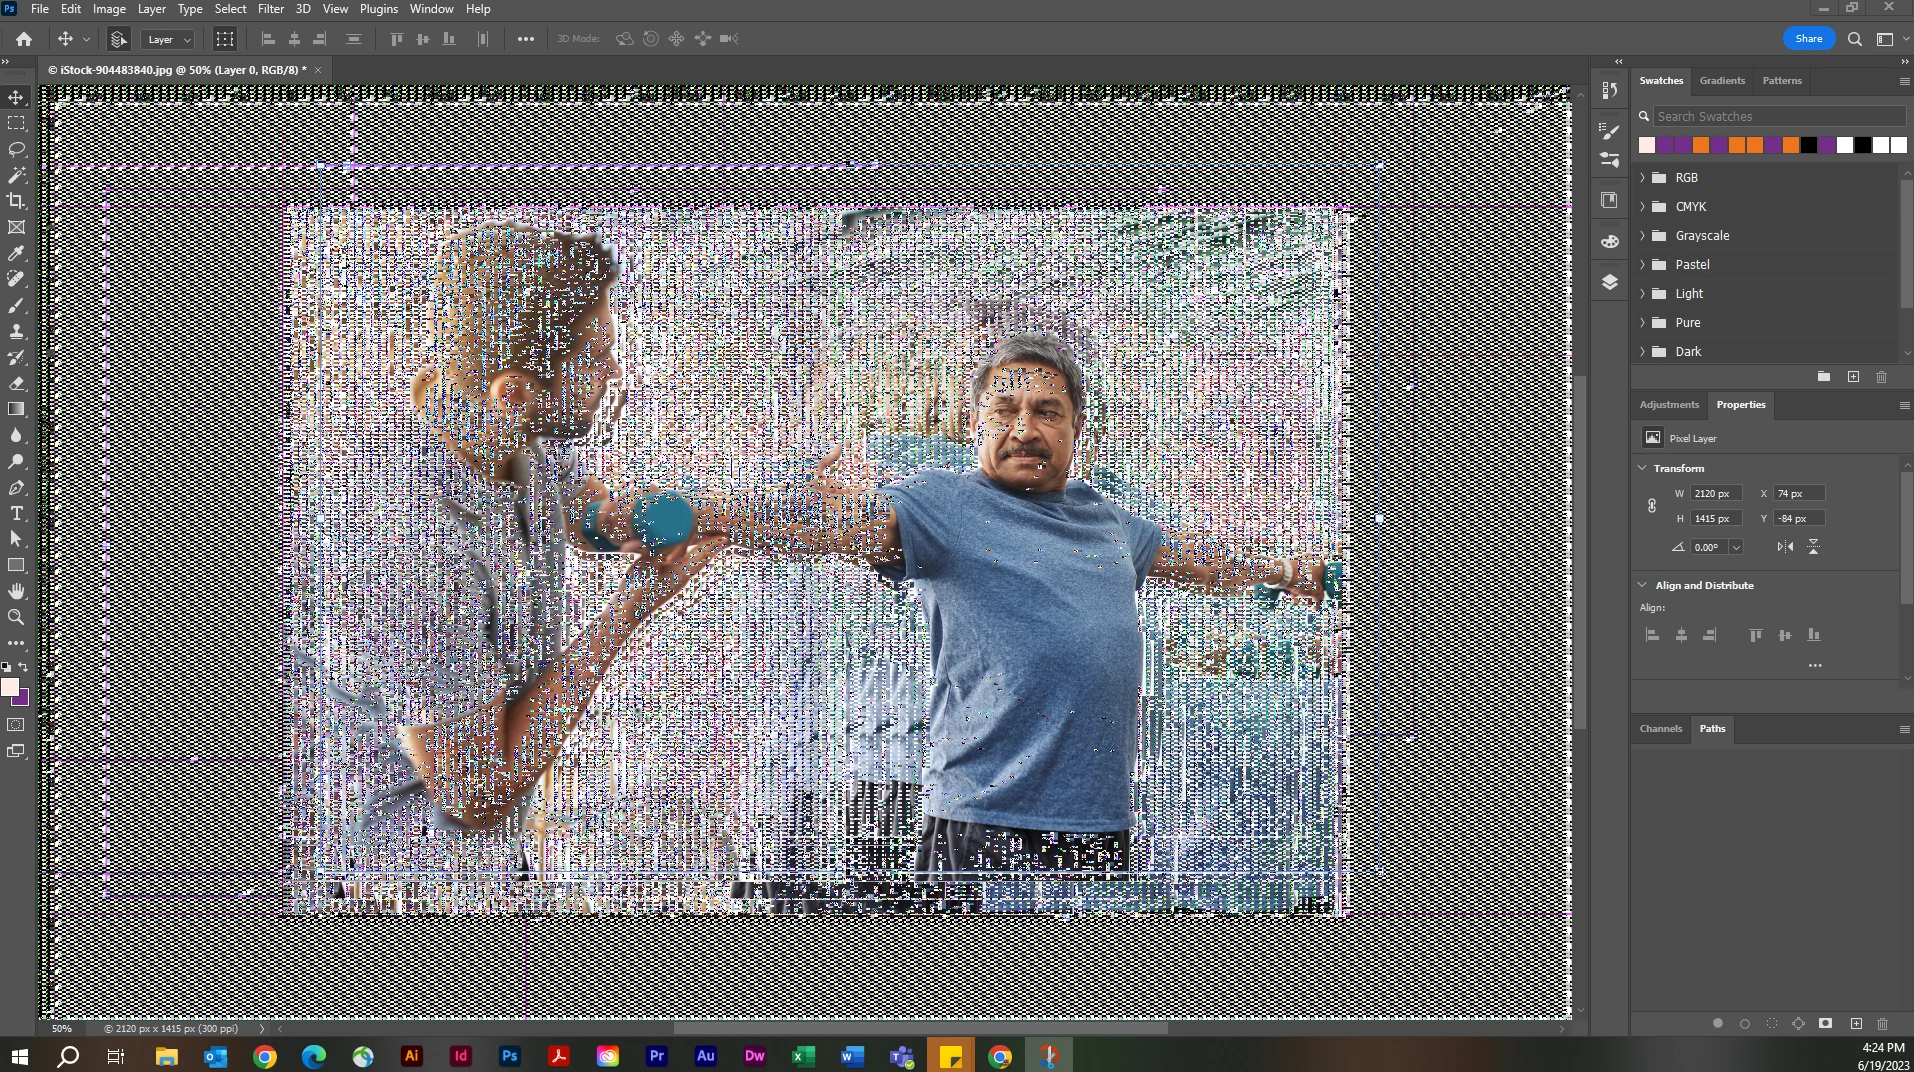Flip layer horizontally in Properties
The height and width of the screenshot is (1072, 1914).
pos(1785,547)
